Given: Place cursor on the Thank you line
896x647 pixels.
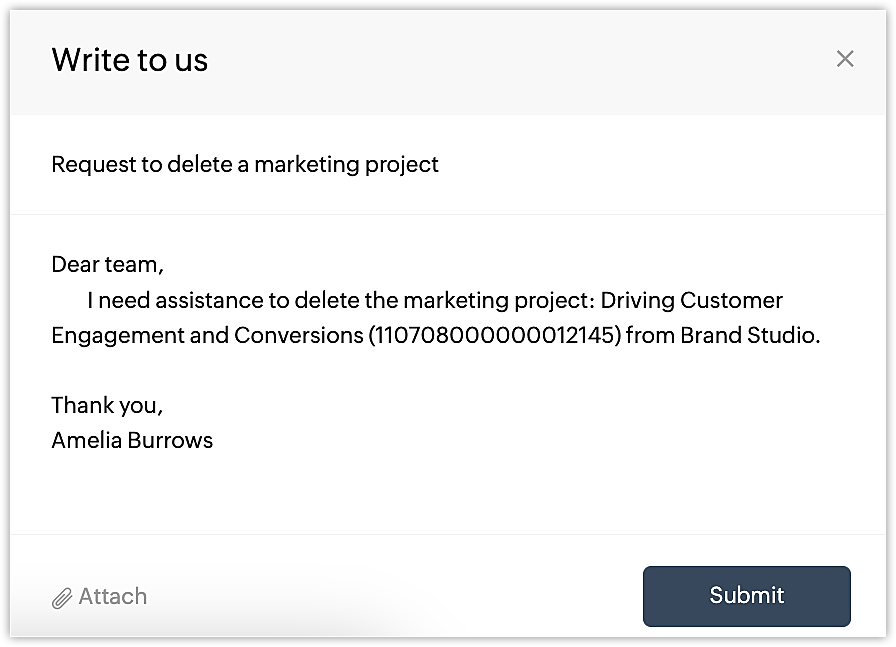Looking at the screenshot, I should (x=107, y=405).
